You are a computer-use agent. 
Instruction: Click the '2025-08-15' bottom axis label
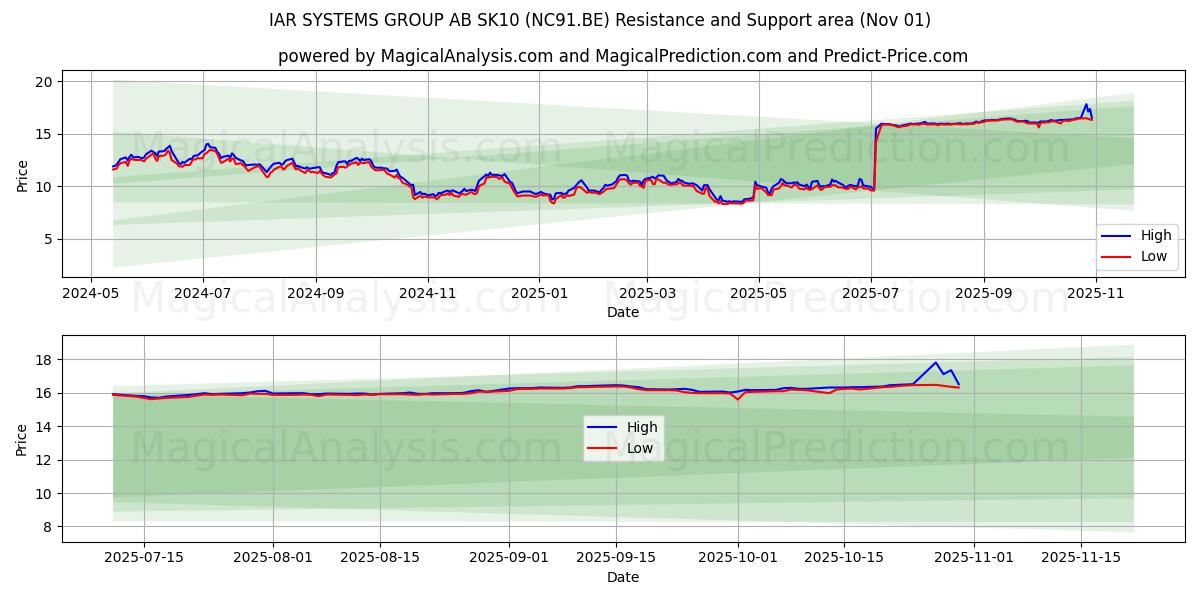[x=380, y=559]
